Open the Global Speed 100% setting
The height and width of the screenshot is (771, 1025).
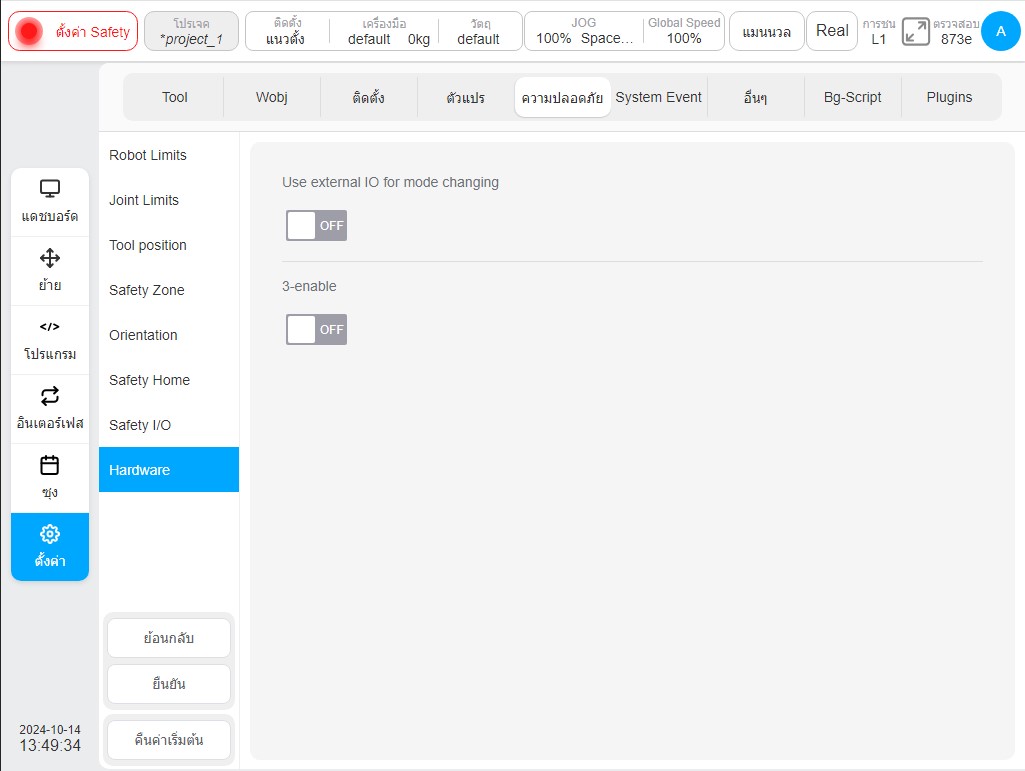pos(684,31)
